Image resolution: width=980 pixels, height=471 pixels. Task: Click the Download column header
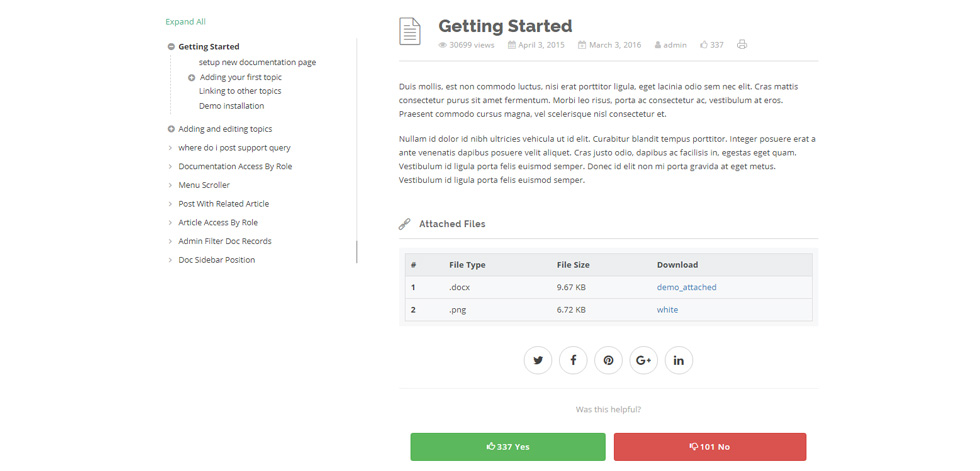678,265
